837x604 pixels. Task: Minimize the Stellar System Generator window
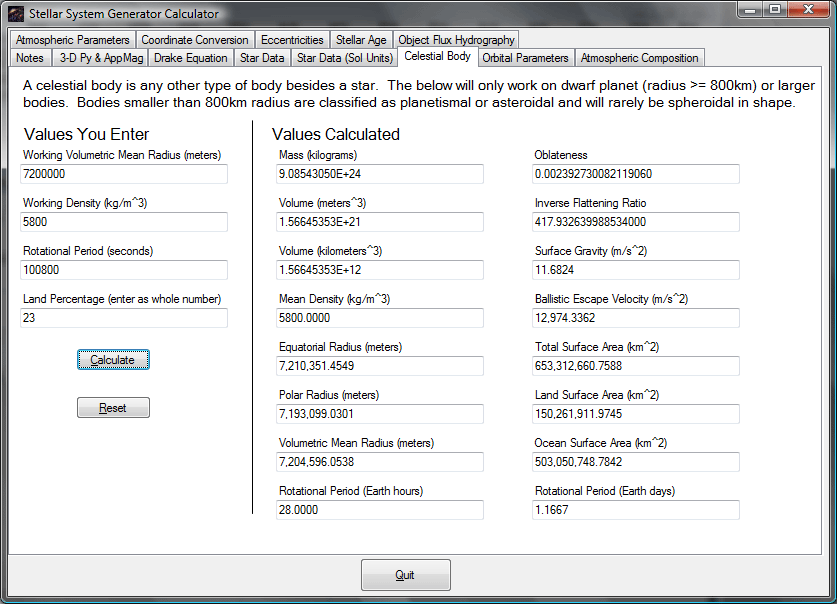click(x=751, y=10)
